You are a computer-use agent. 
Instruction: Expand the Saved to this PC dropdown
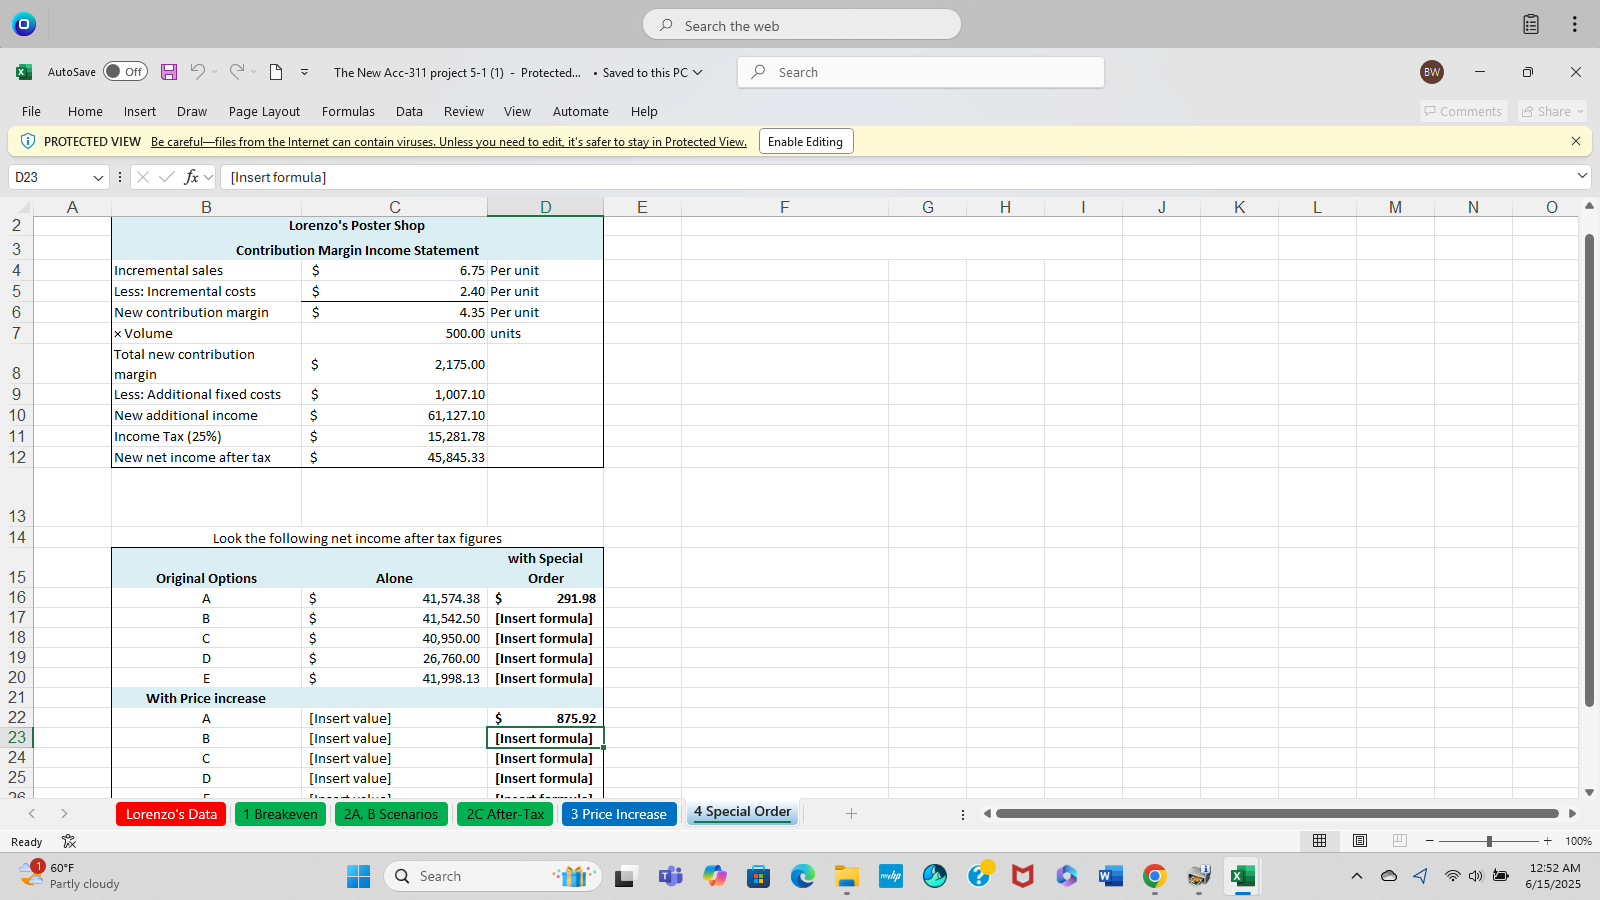tap(697, 72)
